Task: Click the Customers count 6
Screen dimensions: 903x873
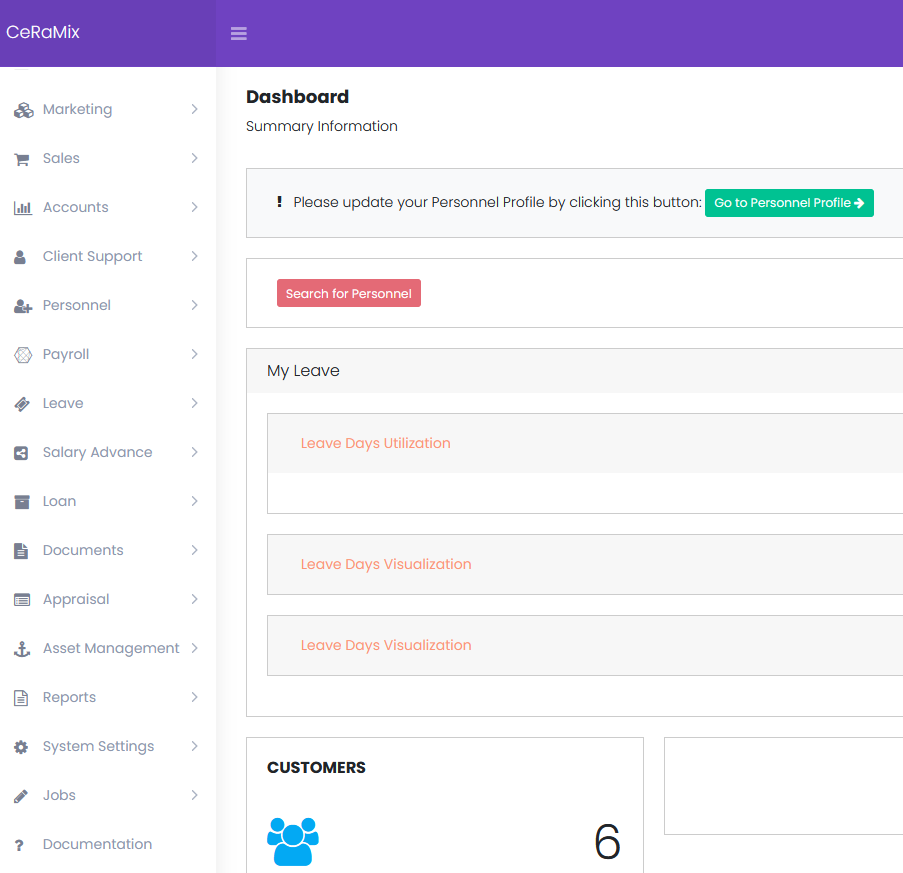Action: pyautogui.click(x=607, y=842)
